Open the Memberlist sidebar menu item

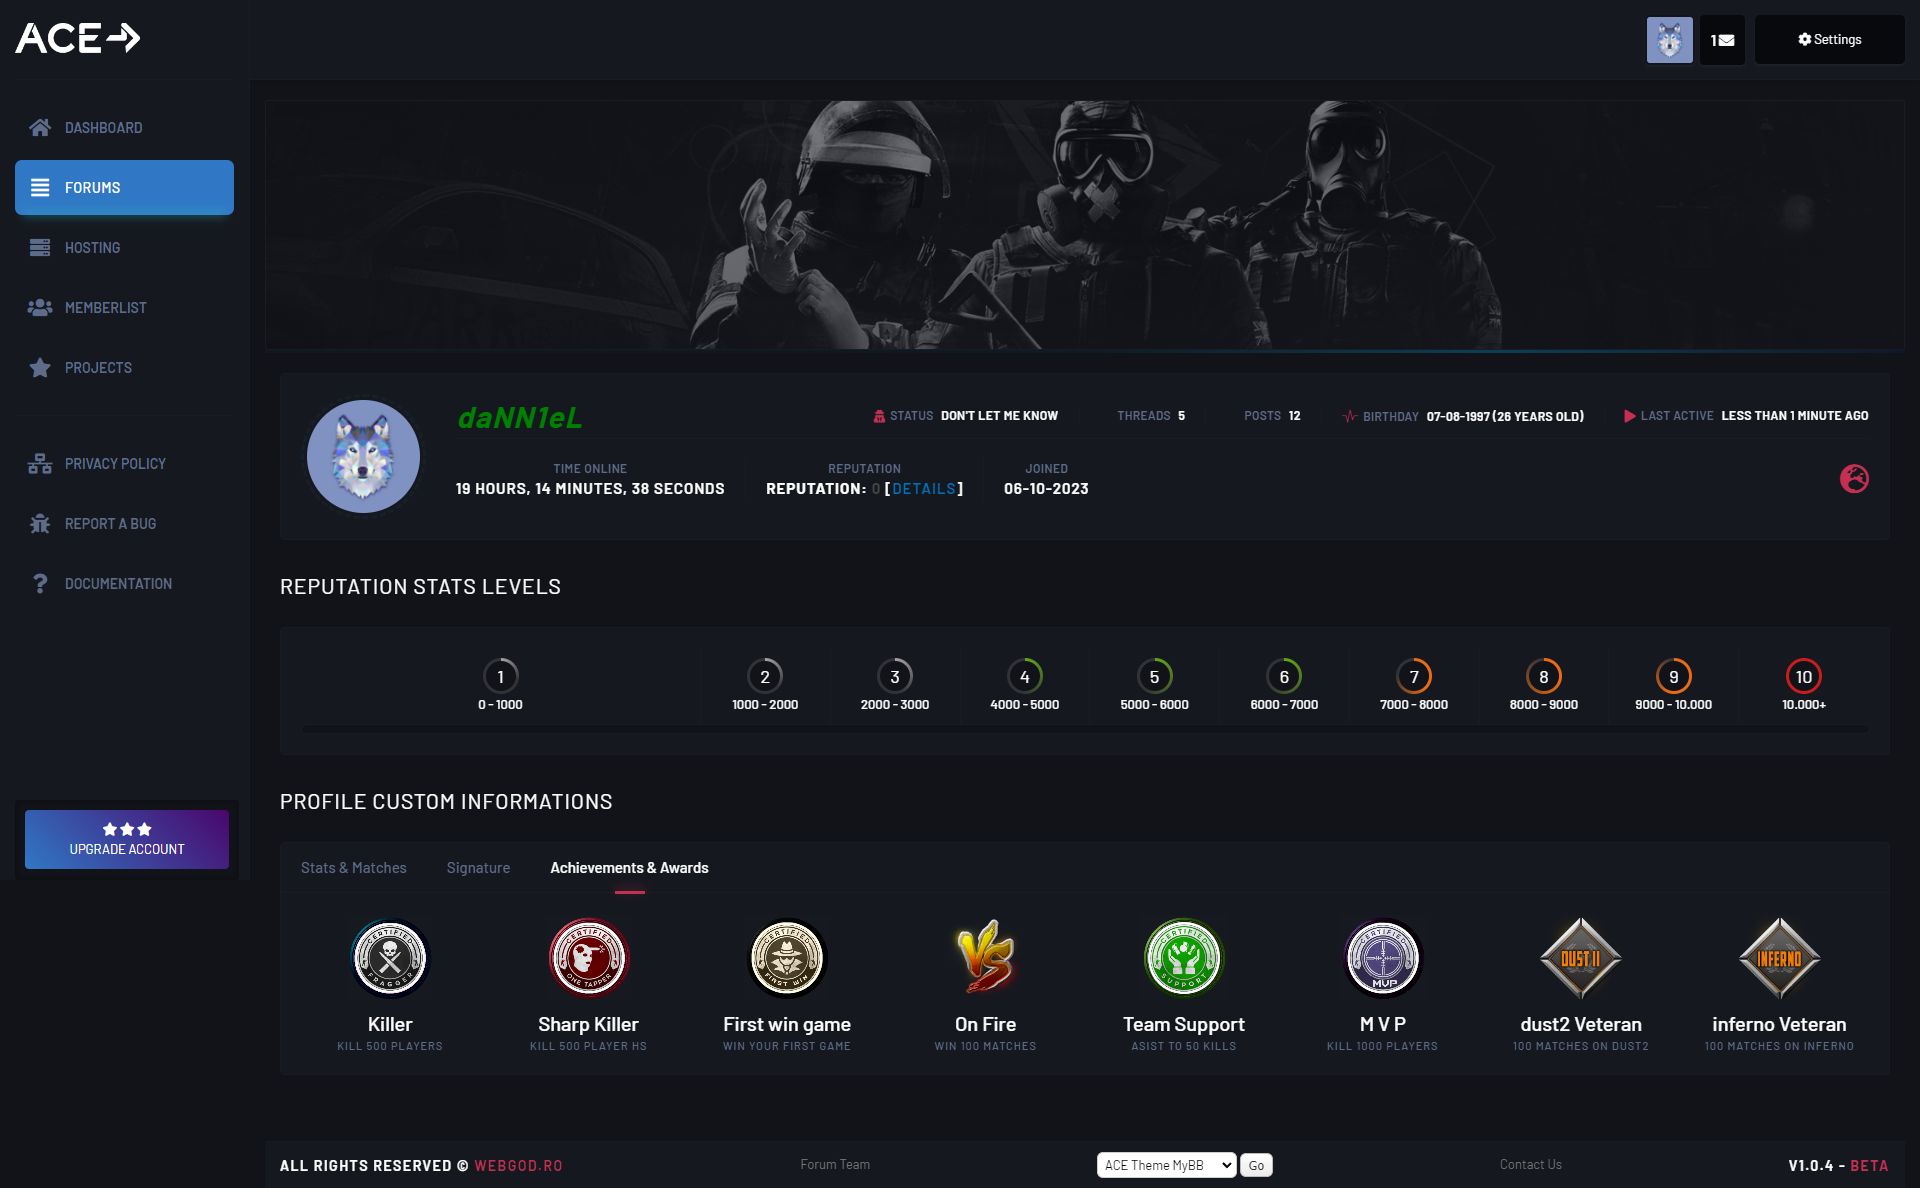[105, 308]
